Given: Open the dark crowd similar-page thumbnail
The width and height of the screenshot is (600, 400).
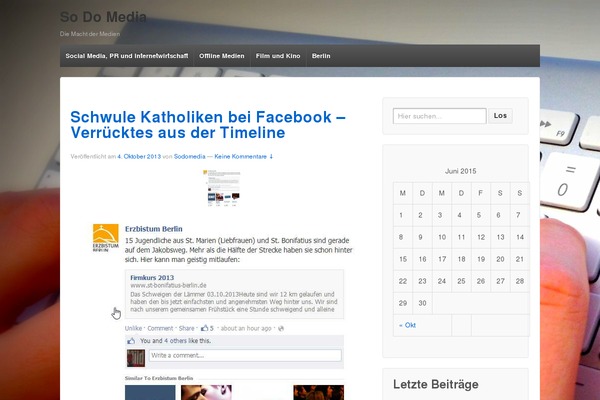Looking at the screenshot, I should [x=319, y=393].
